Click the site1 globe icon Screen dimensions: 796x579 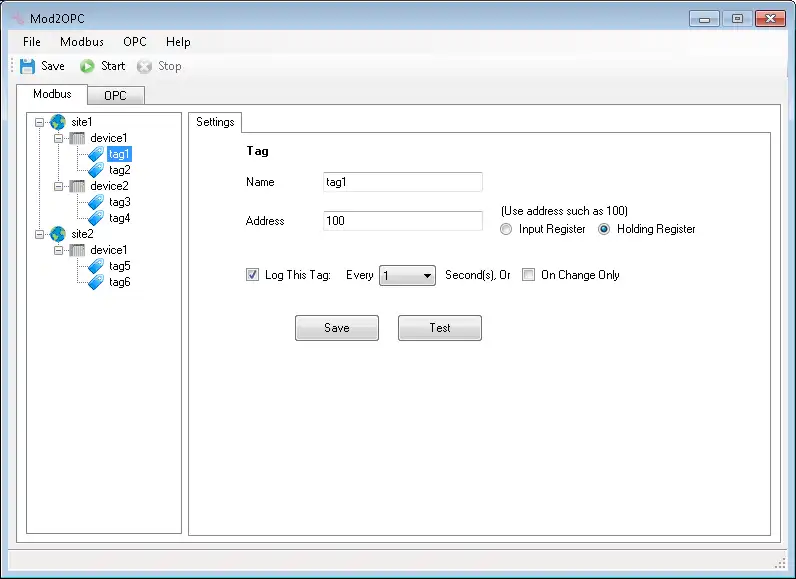(58, 122)
